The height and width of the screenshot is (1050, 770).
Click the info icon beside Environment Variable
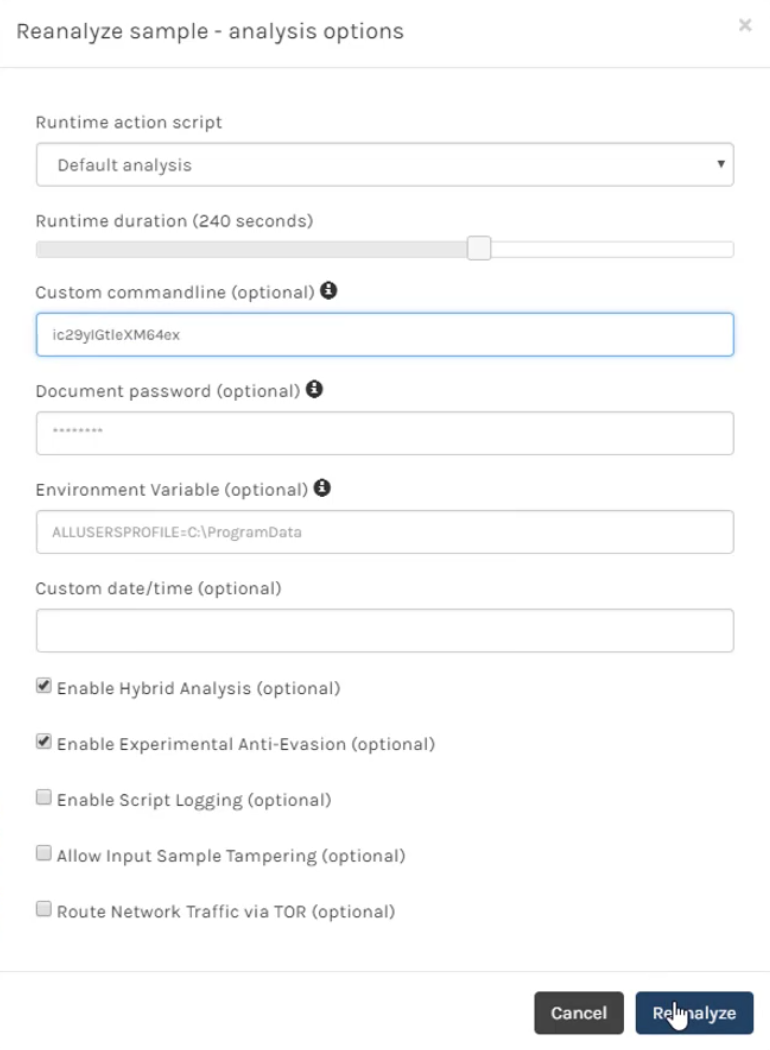coord(322,488)
